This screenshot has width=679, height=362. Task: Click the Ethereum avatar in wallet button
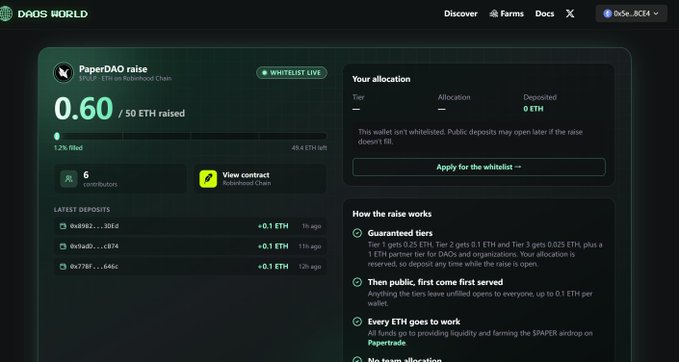608,13
